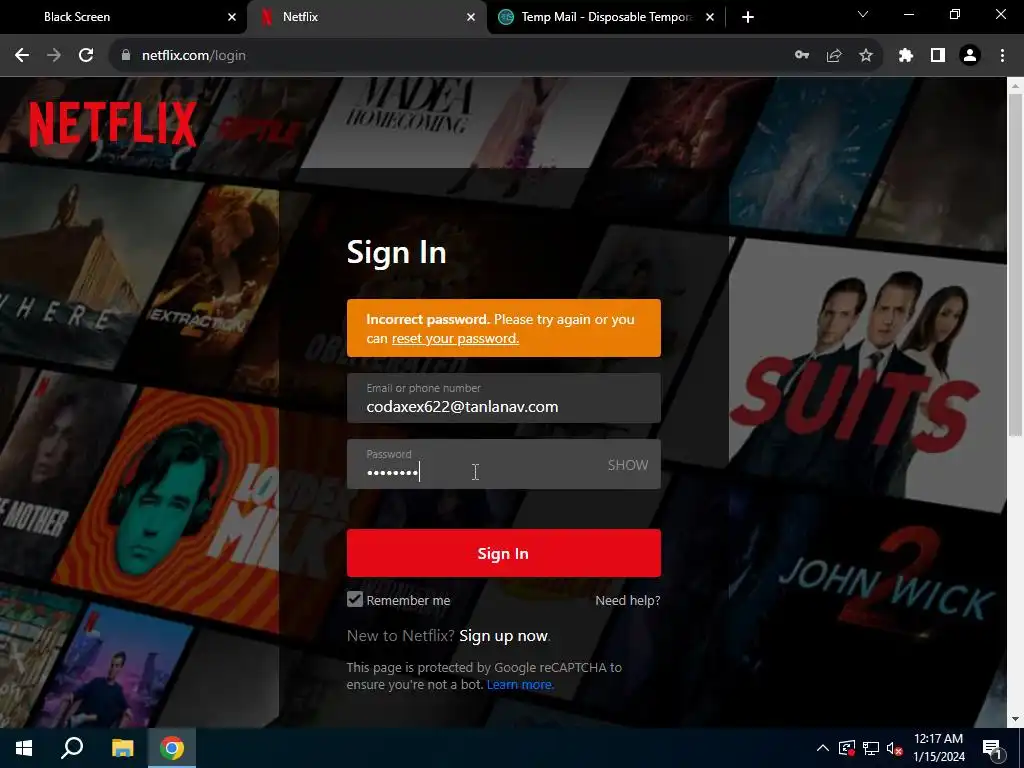Close the Netflix tab

471,17
